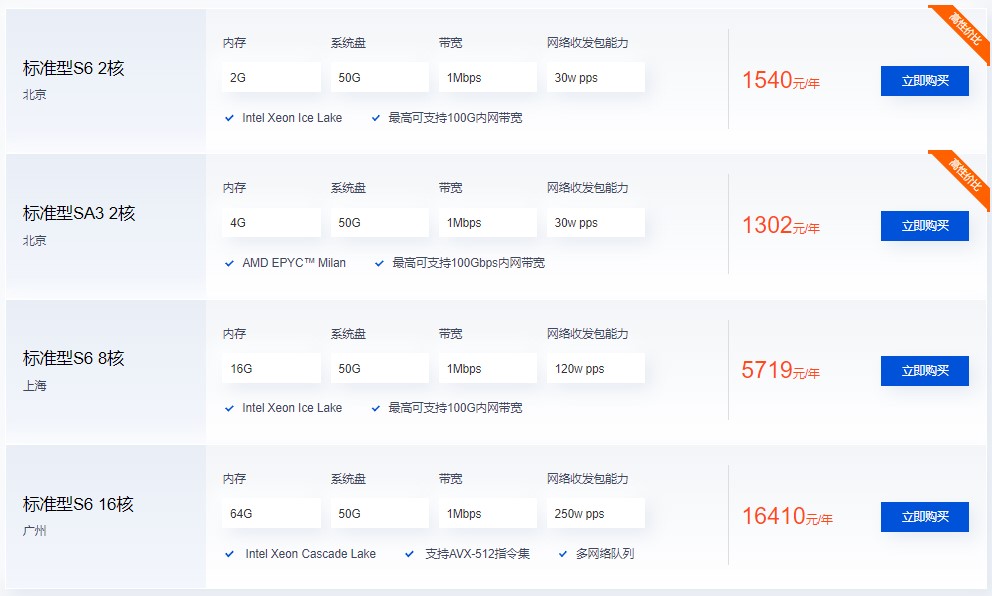Buy the 标准型S6 8核 plan at 5719元

coord(924,371)
